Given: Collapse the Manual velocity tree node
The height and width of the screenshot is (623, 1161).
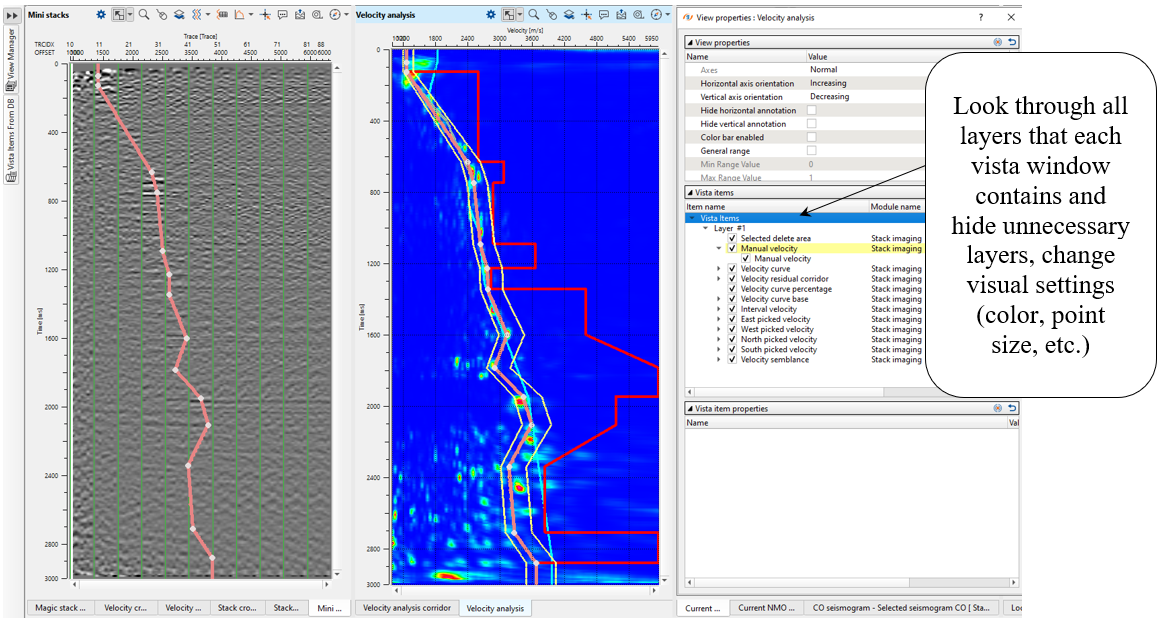Looking at the screenshot, I should 718,249.
